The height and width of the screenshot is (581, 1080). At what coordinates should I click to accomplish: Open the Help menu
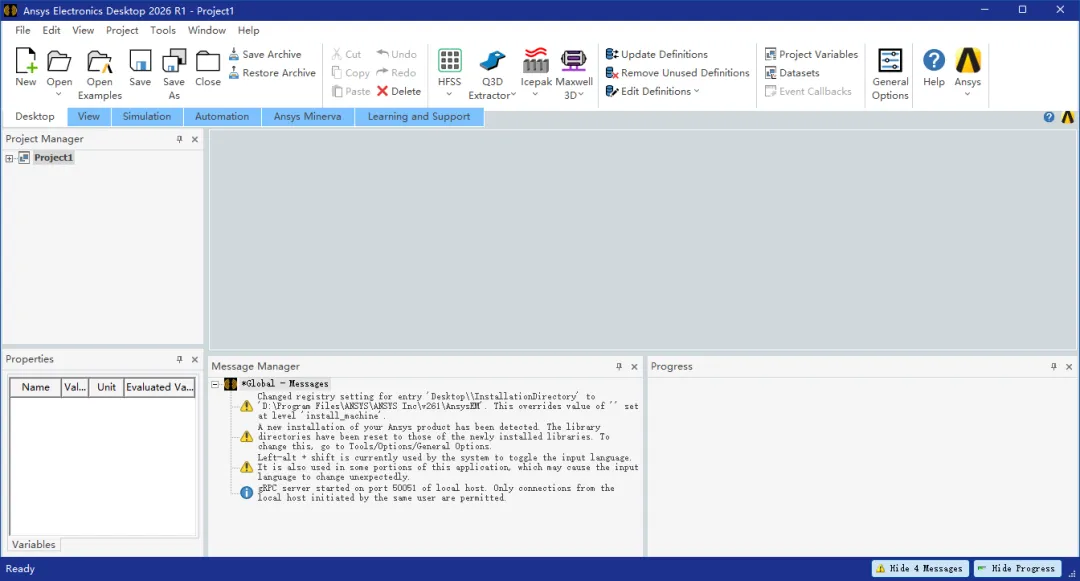pyautogui.click(x=248, y=30)
